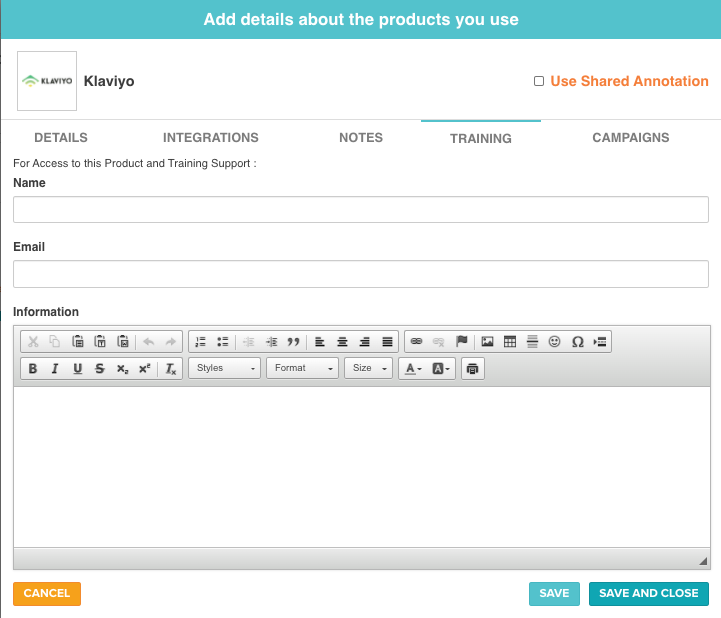Open the smiley emoticon picker
Viewport: 721px width, 618px height.
(555, 342)
